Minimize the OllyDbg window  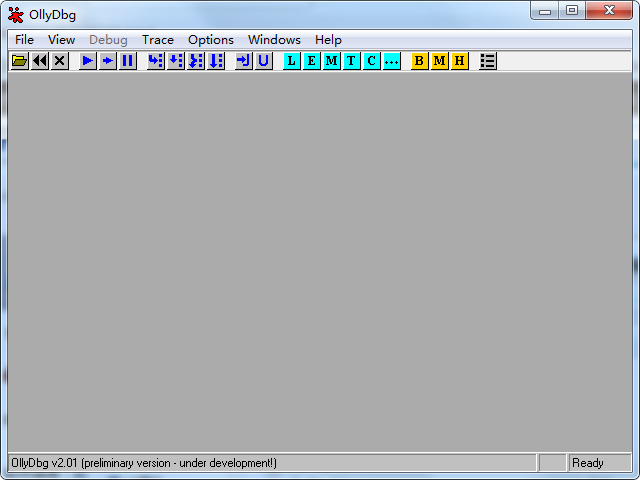tap(544, 11)
